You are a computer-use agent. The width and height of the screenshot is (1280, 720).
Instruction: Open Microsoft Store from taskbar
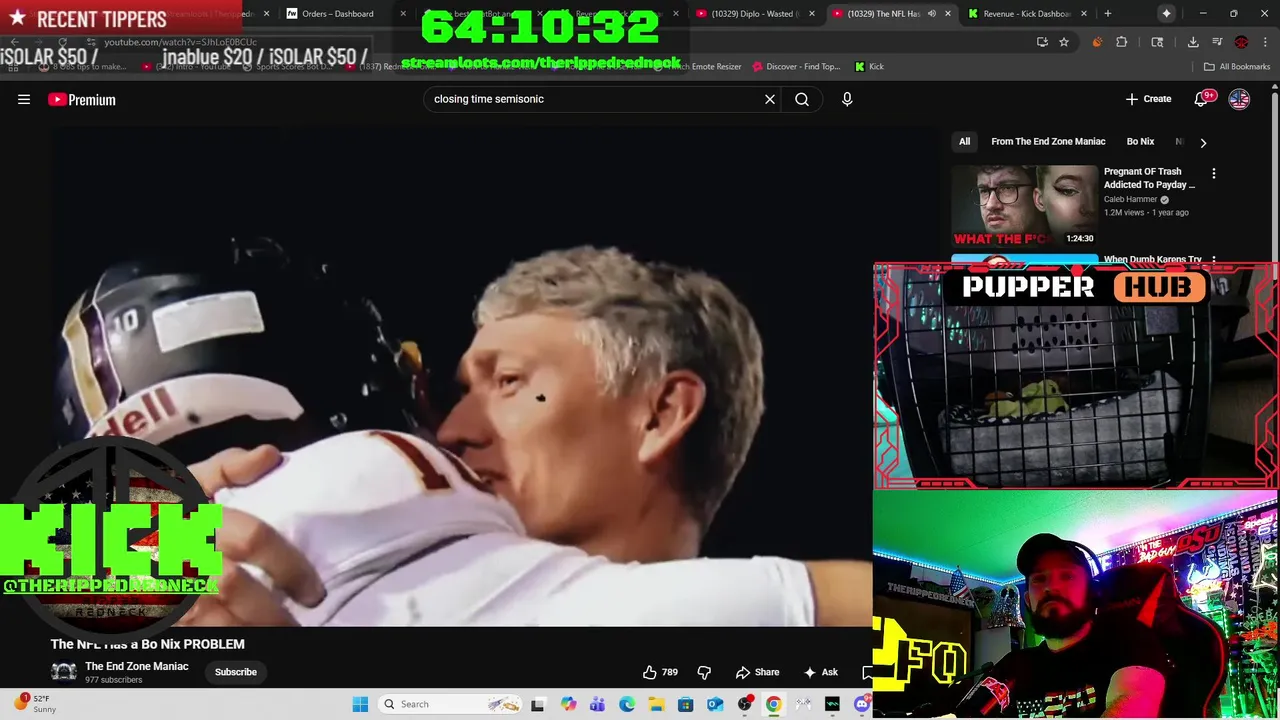click(686, 704)
